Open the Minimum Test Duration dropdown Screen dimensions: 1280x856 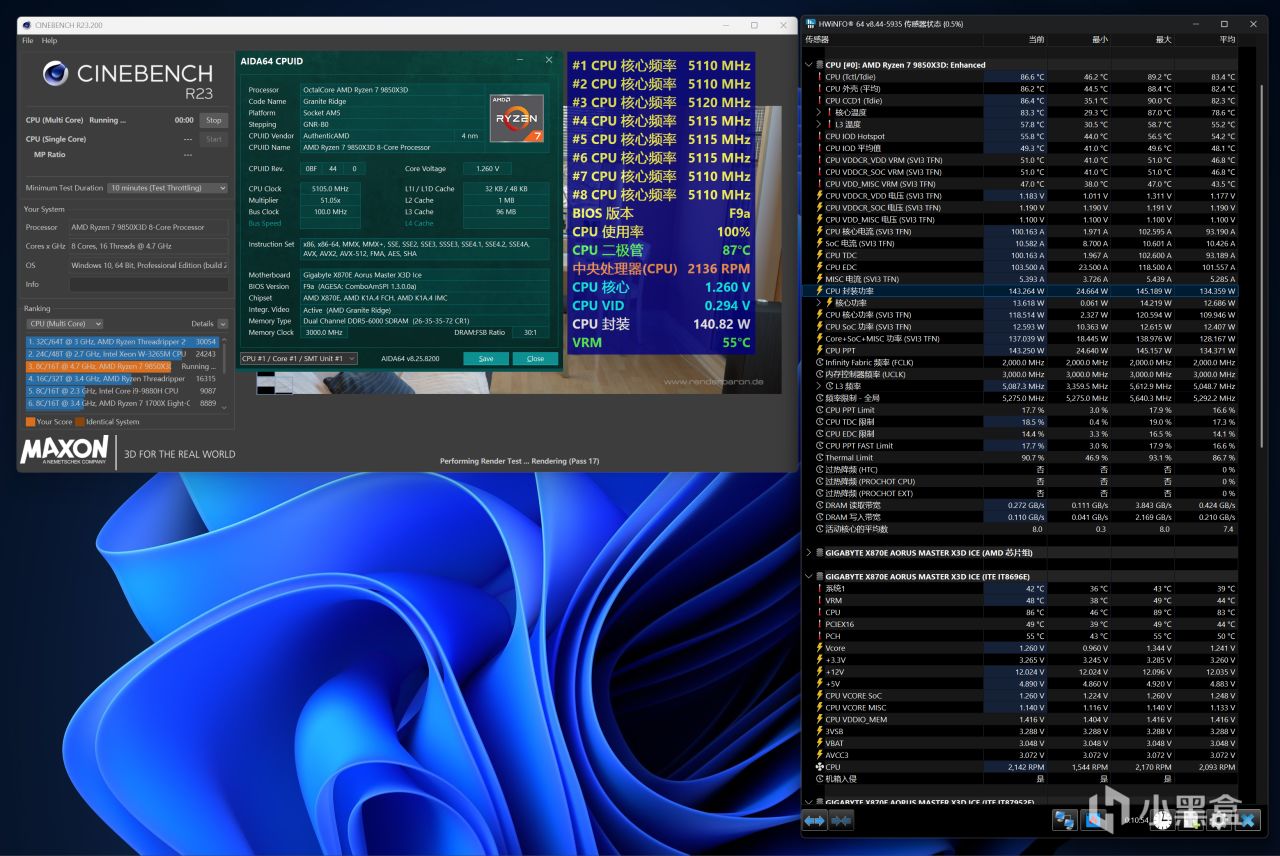click(x=167, y=188)
